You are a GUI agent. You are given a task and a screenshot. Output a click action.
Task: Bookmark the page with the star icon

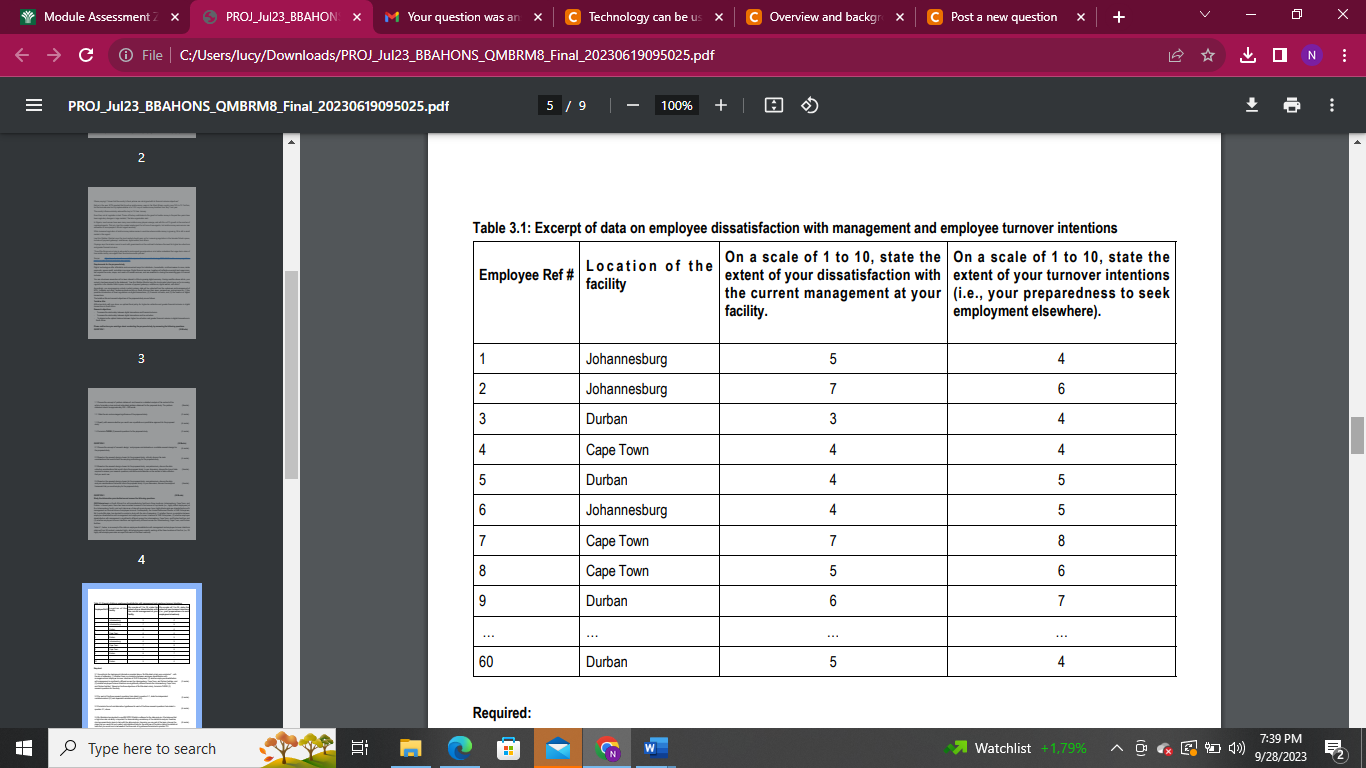click(1210, 56)
